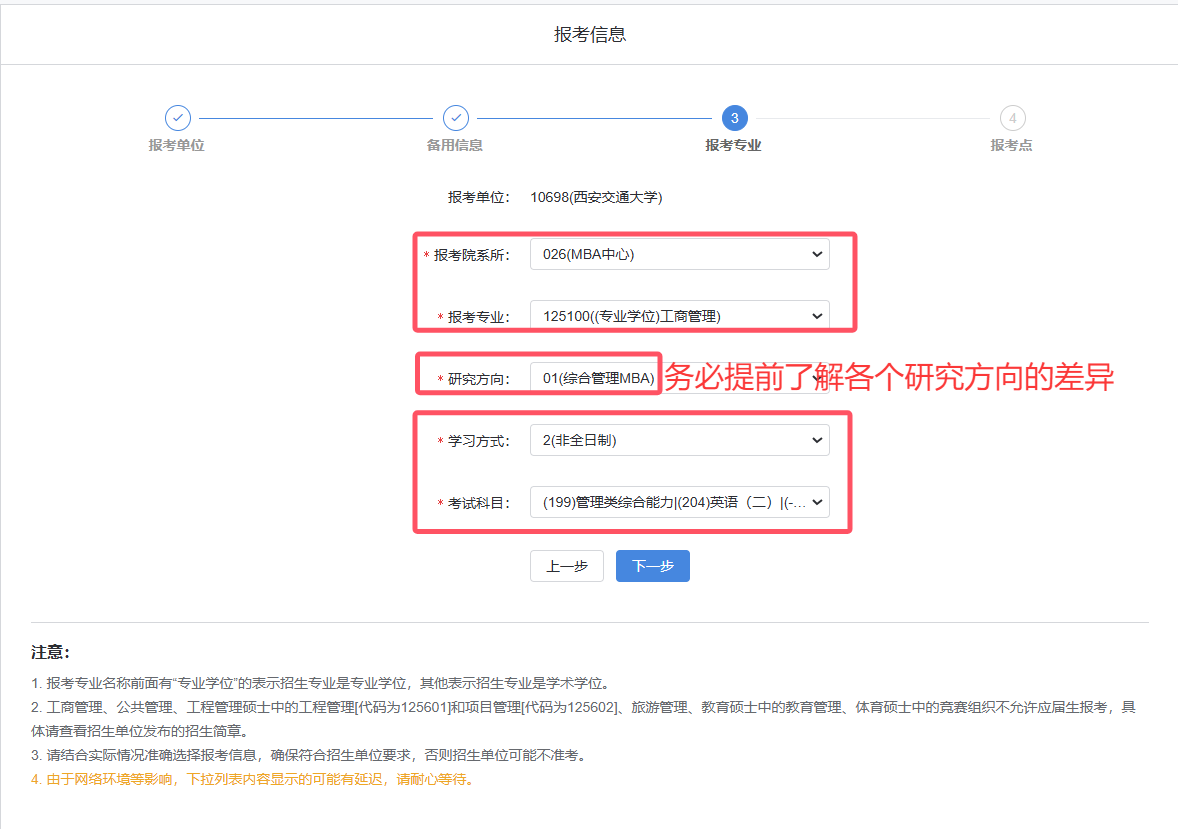Image resolution: width=1178 pixels, height=829 pixels.
Task: Click the 注意 heading above the notes
Action: [50, 652]
